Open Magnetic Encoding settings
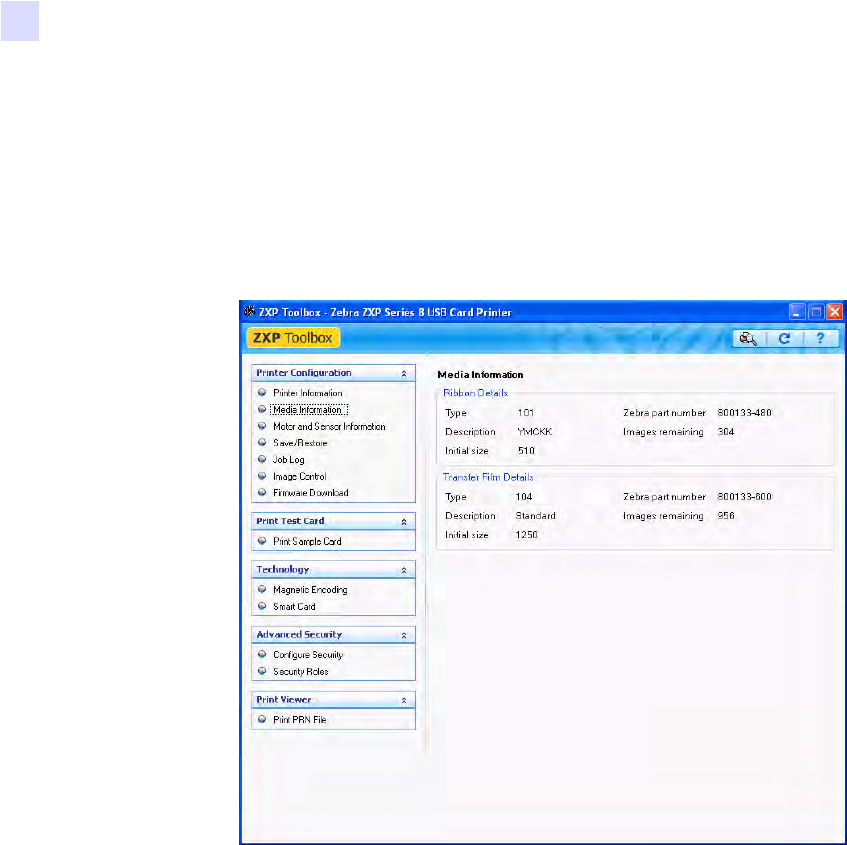Image resolution: width=847 pixels, height=845 pixels. click(310, 590)
